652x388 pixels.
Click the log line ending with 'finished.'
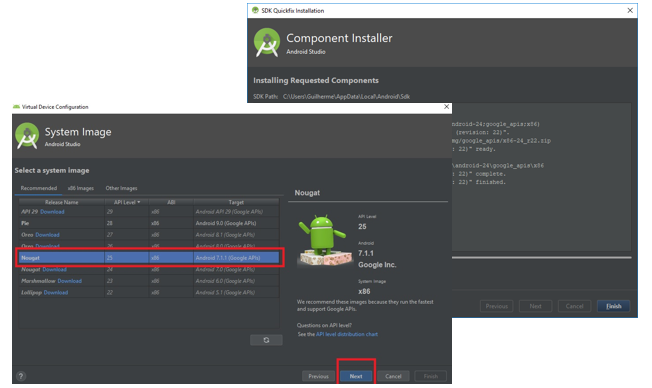click(479, 182)
